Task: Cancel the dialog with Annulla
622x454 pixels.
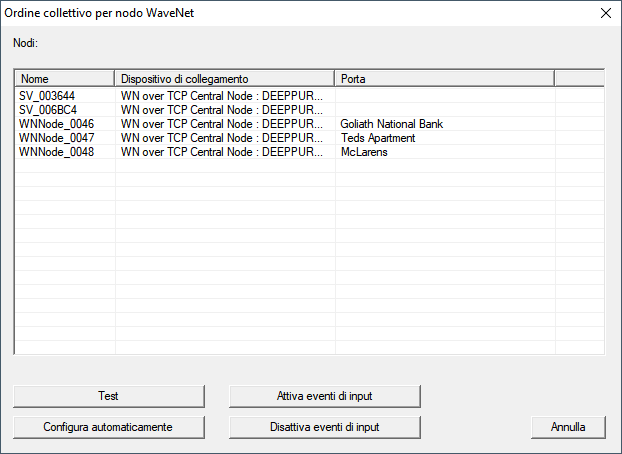Action: [568, 426]
